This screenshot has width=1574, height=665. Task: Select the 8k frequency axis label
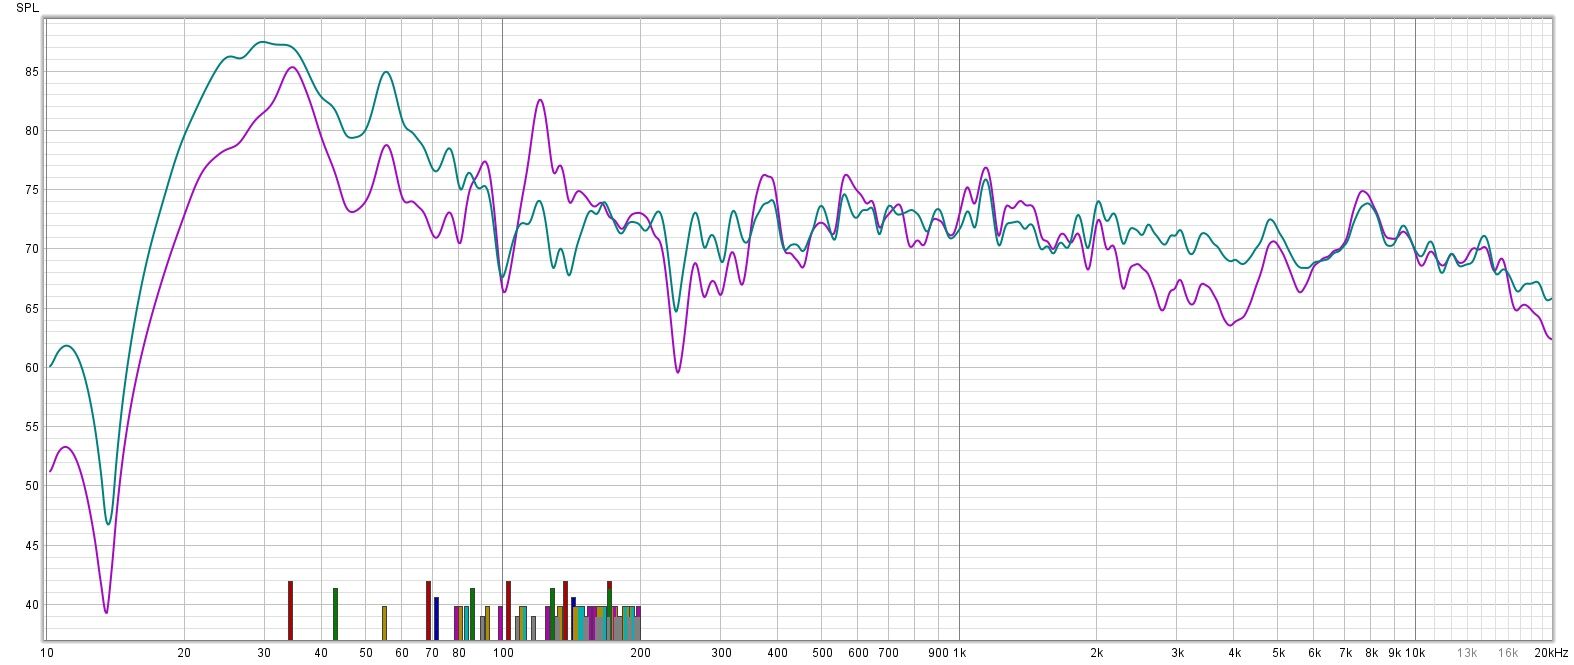(1371, 653)
